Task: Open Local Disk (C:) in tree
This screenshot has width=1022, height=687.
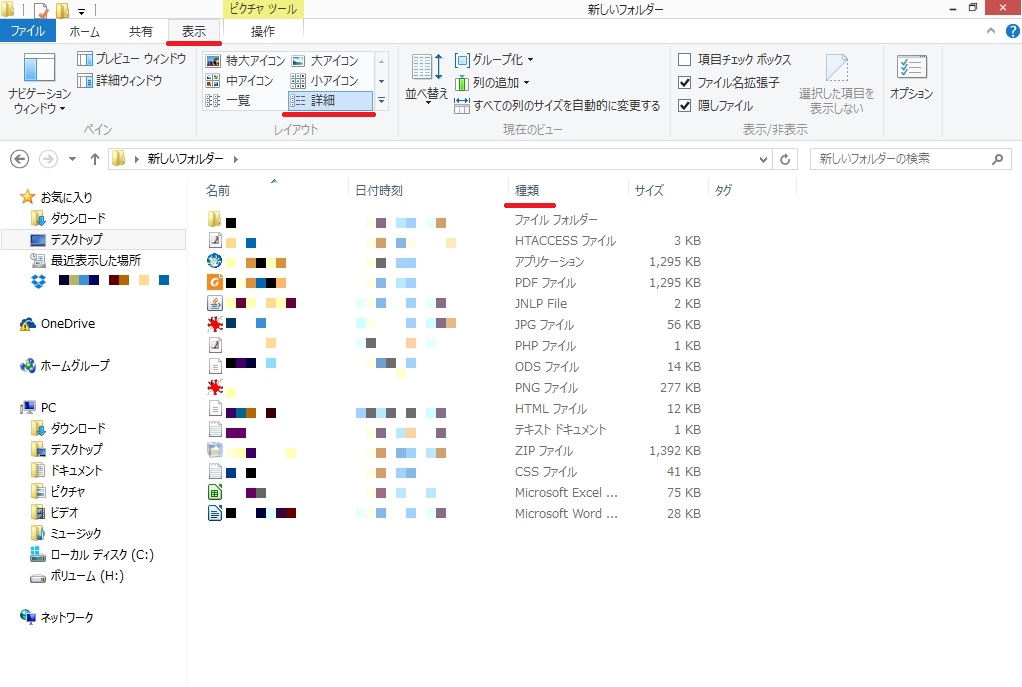Action: coord(92,555)
